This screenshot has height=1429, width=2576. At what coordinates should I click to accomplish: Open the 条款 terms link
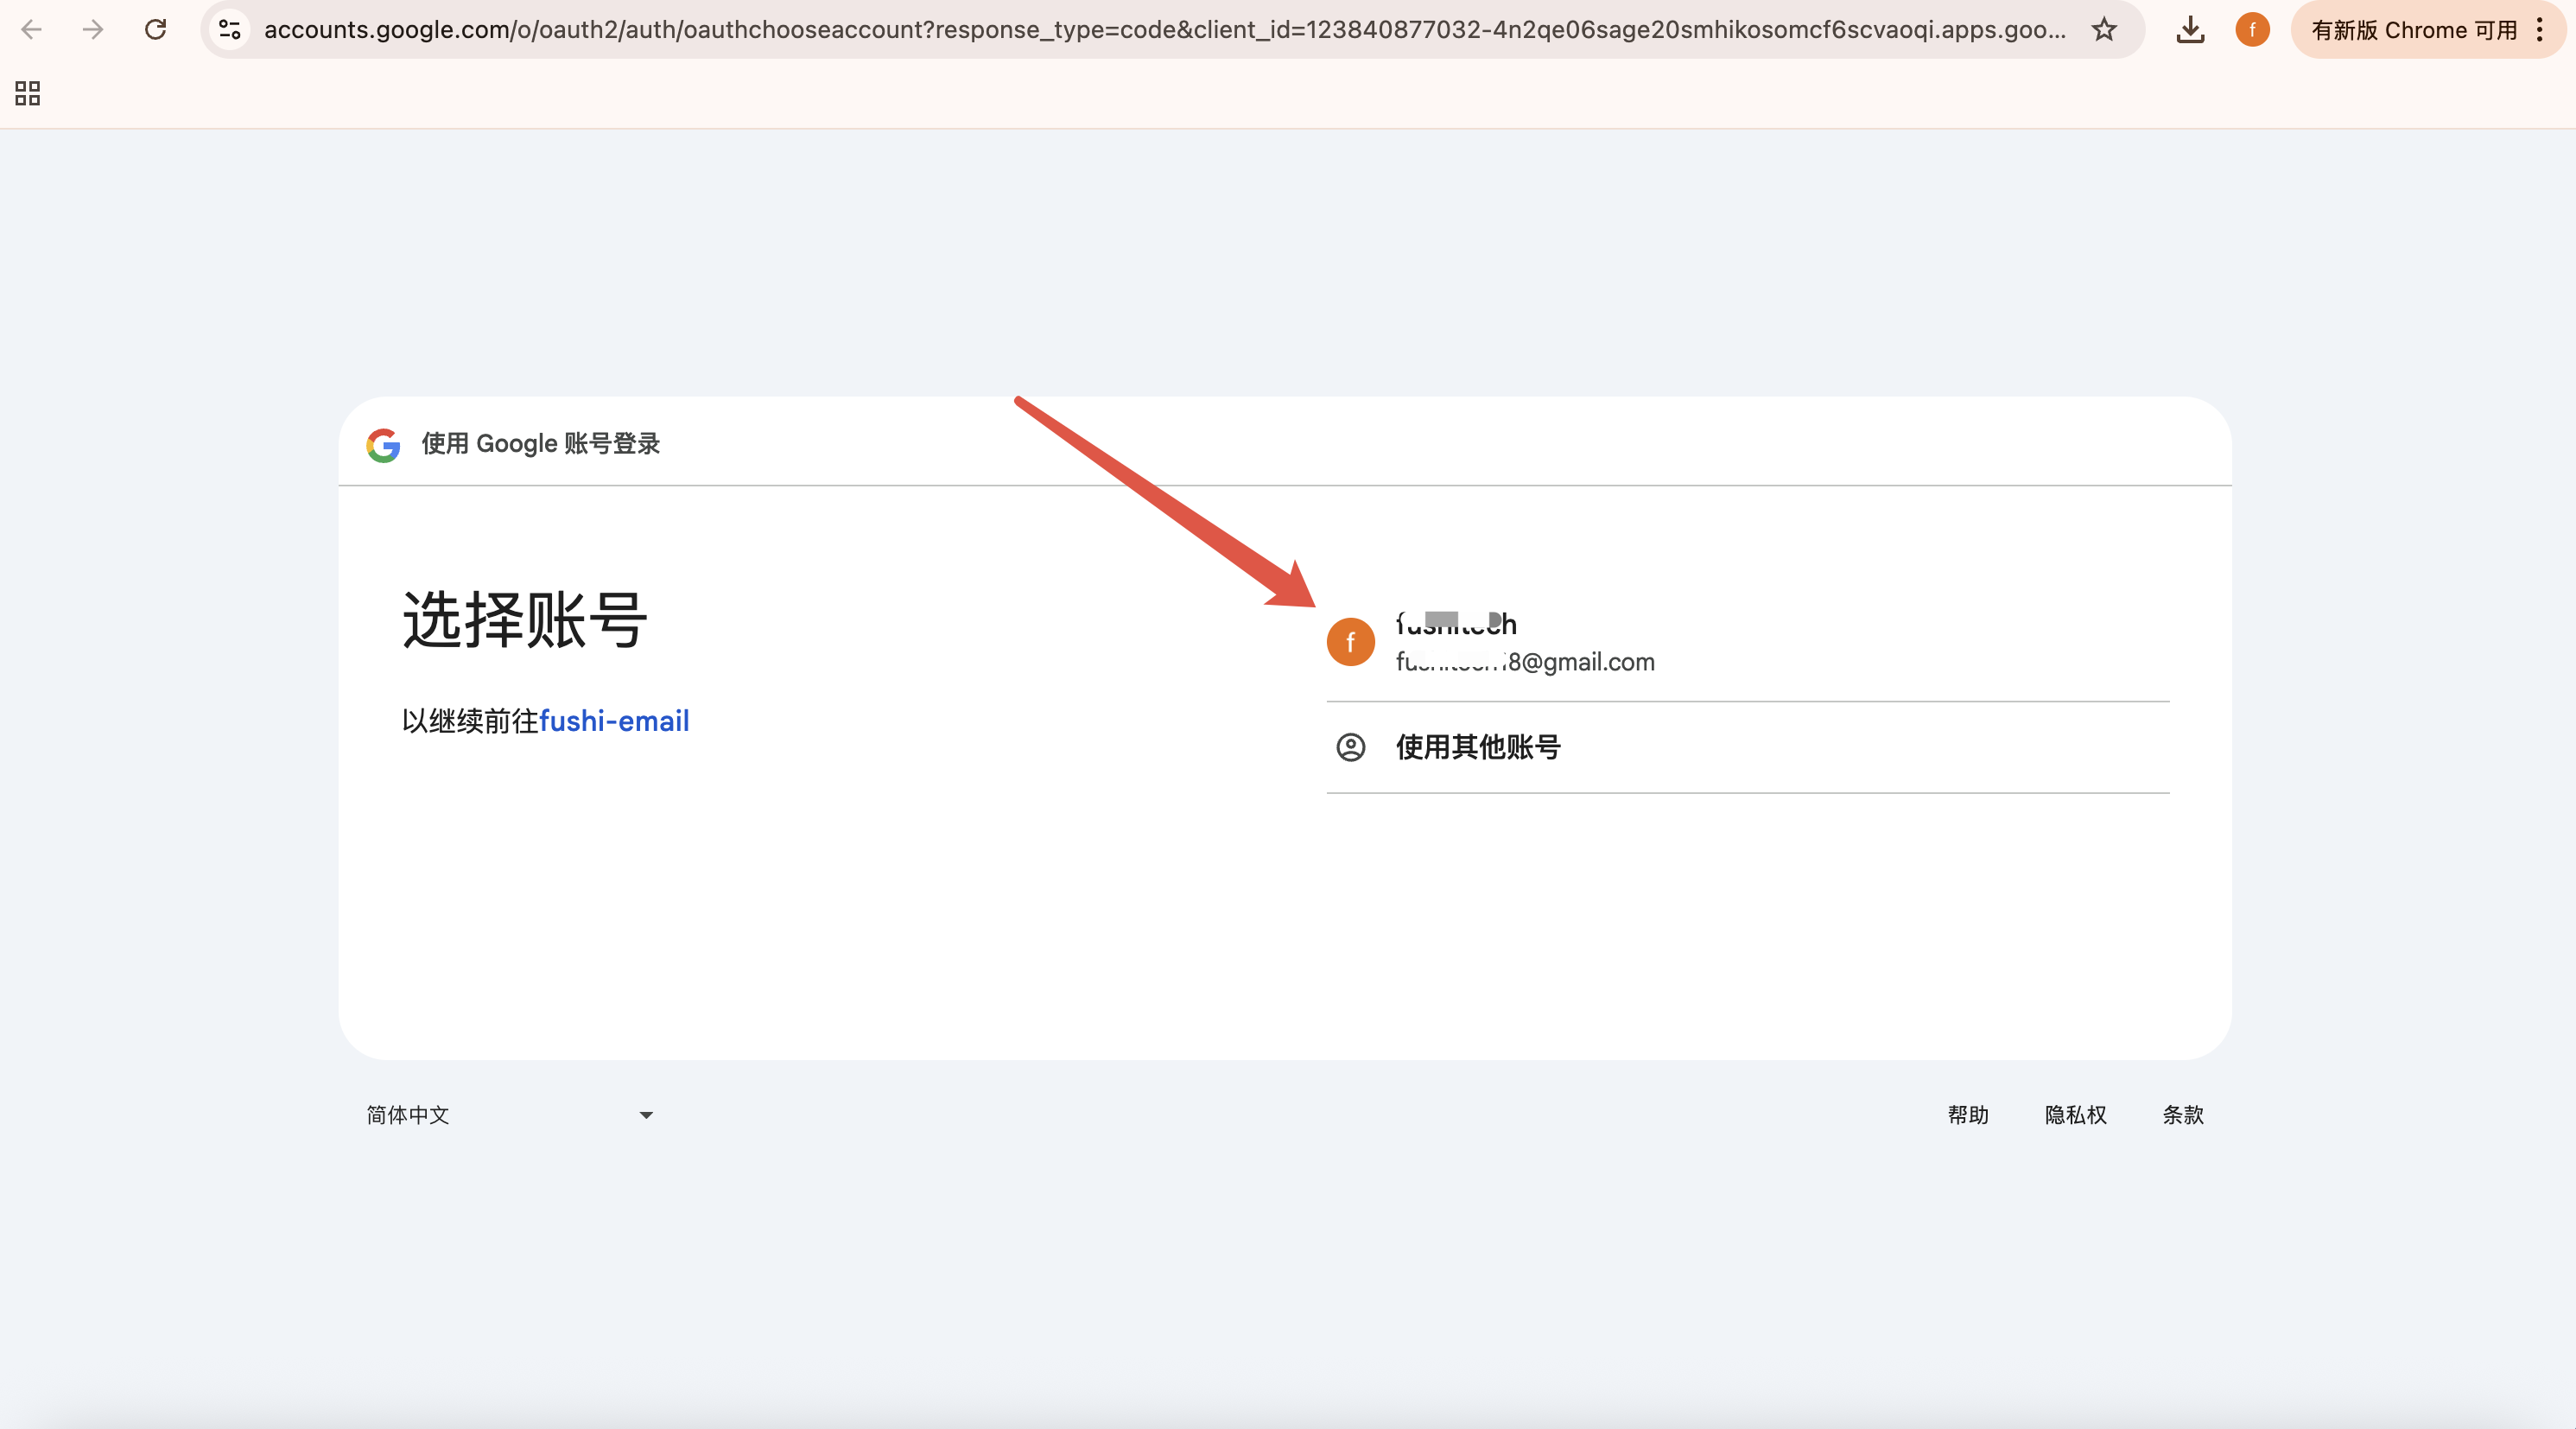pos(2183,1114)
